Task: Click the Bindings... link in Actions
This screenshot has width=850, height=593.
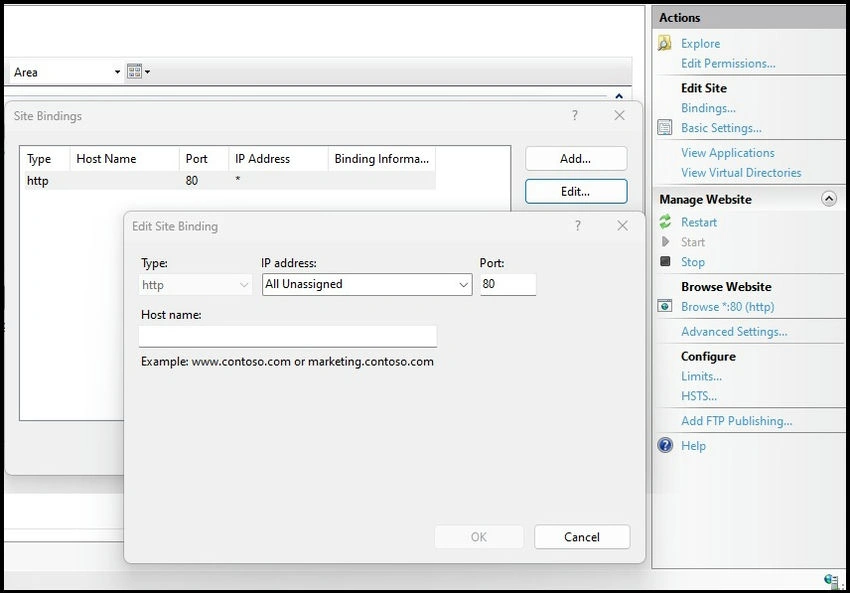Action: click(709, 108)
